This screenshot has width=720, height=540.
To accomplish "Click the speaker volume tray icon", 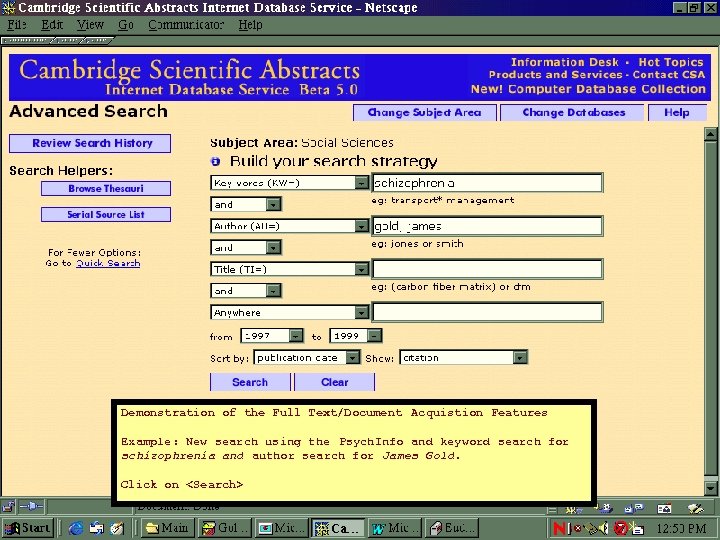I will coord(603,528).
